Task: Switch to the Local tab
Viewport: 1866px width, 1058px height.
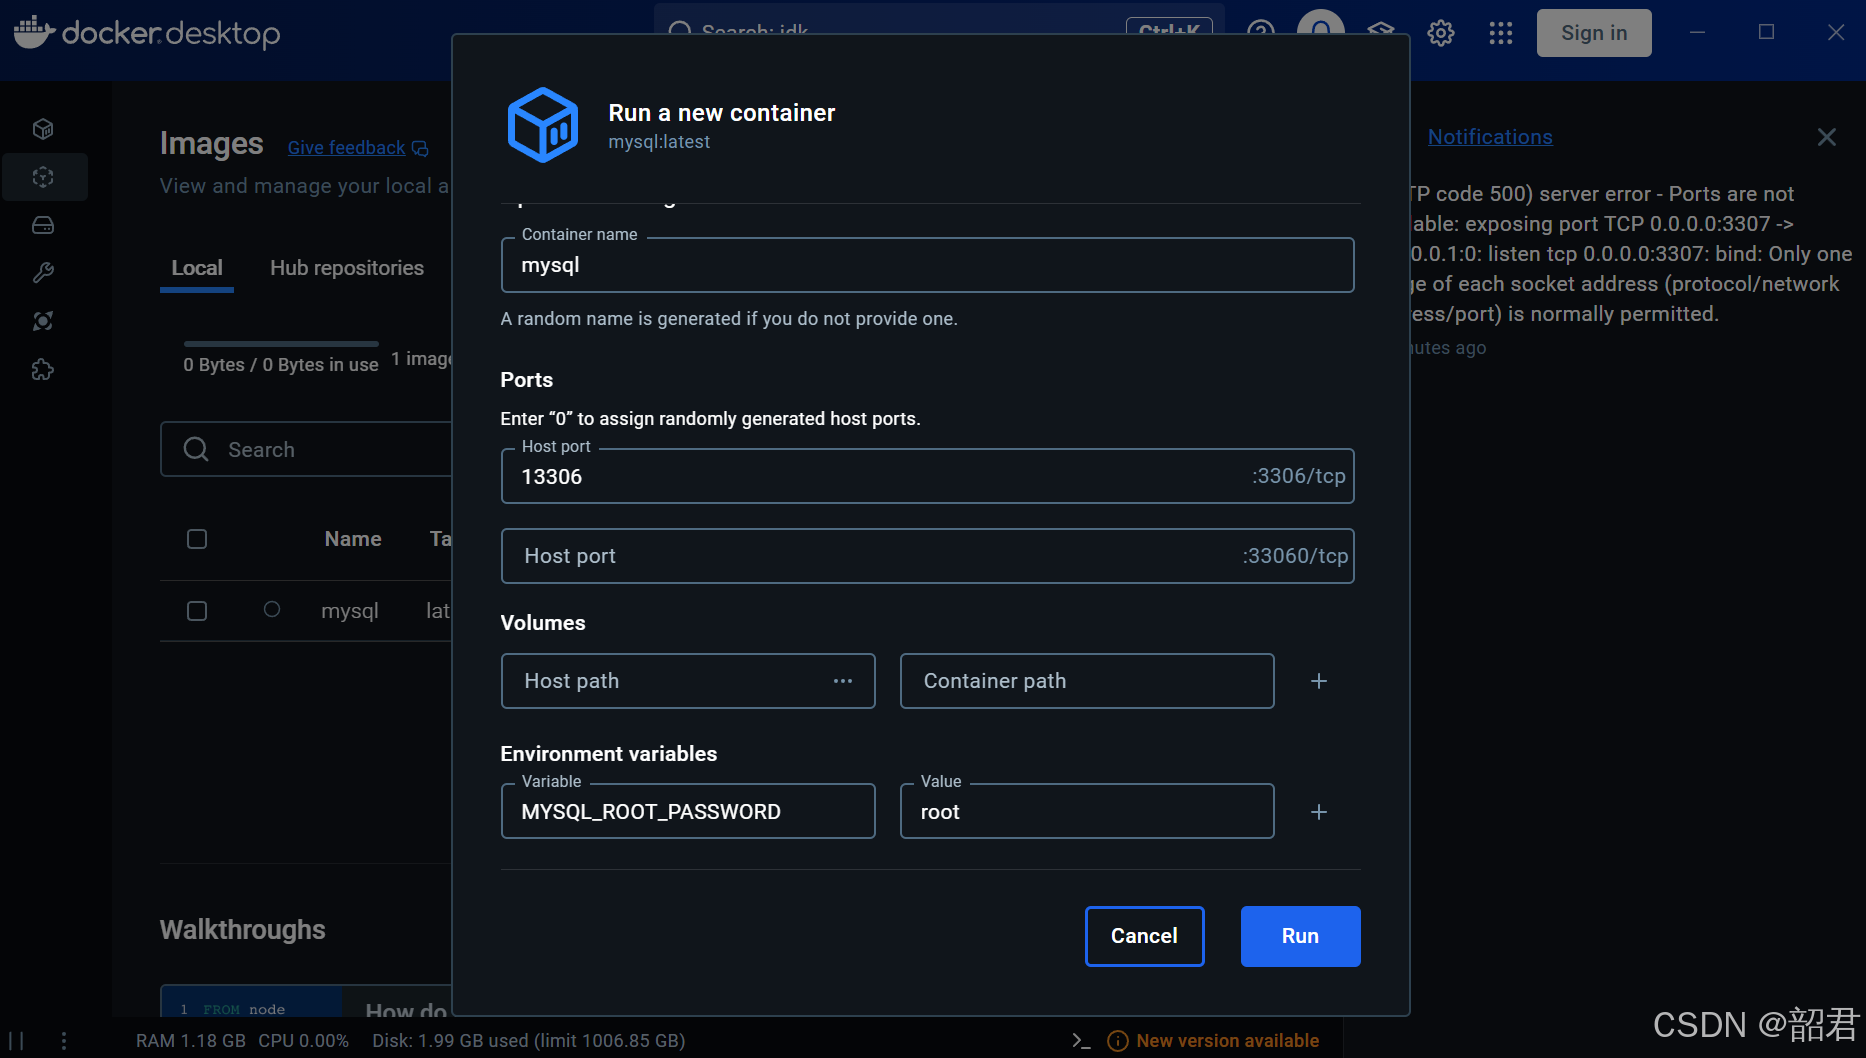Action: [197, 268]
